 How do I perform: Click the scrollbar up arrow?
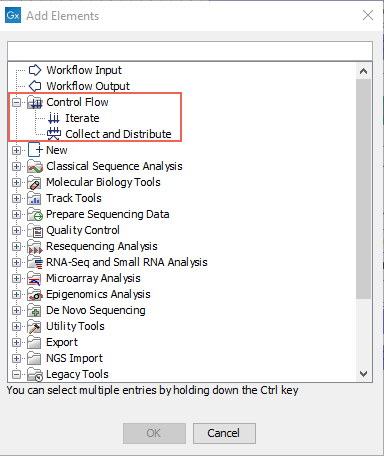click(363, 71)
